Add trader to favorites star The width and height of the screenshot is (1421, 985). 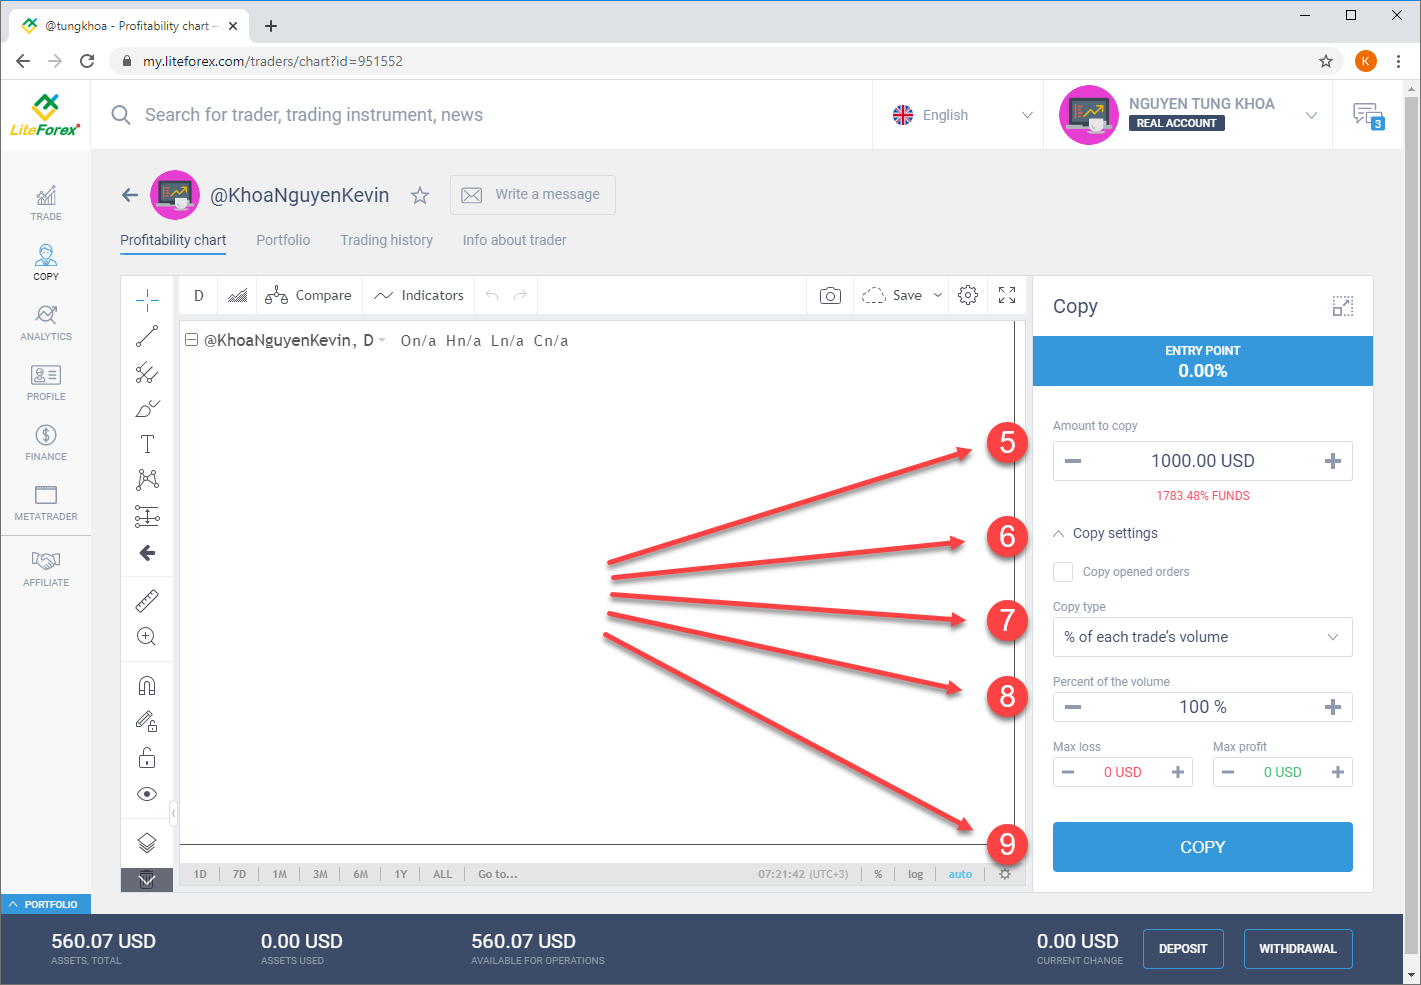[x=420, y=196]
